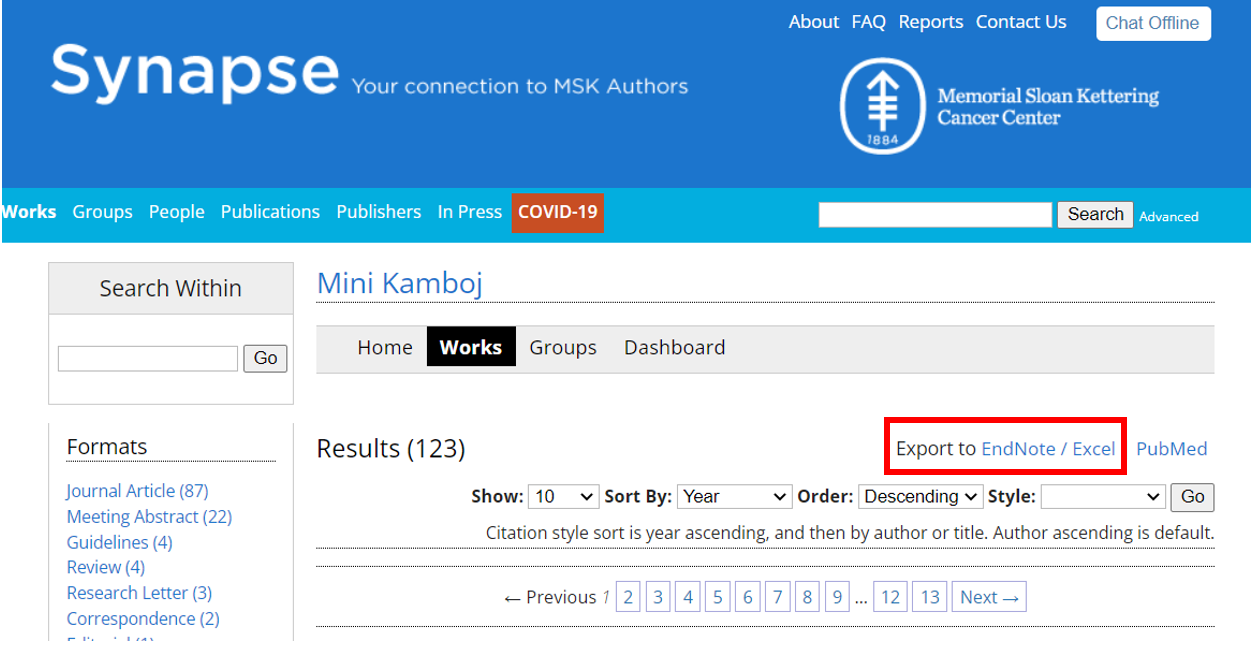Go to results page 6
This screenshot has width=1254, height=661.
pos(747,597)
